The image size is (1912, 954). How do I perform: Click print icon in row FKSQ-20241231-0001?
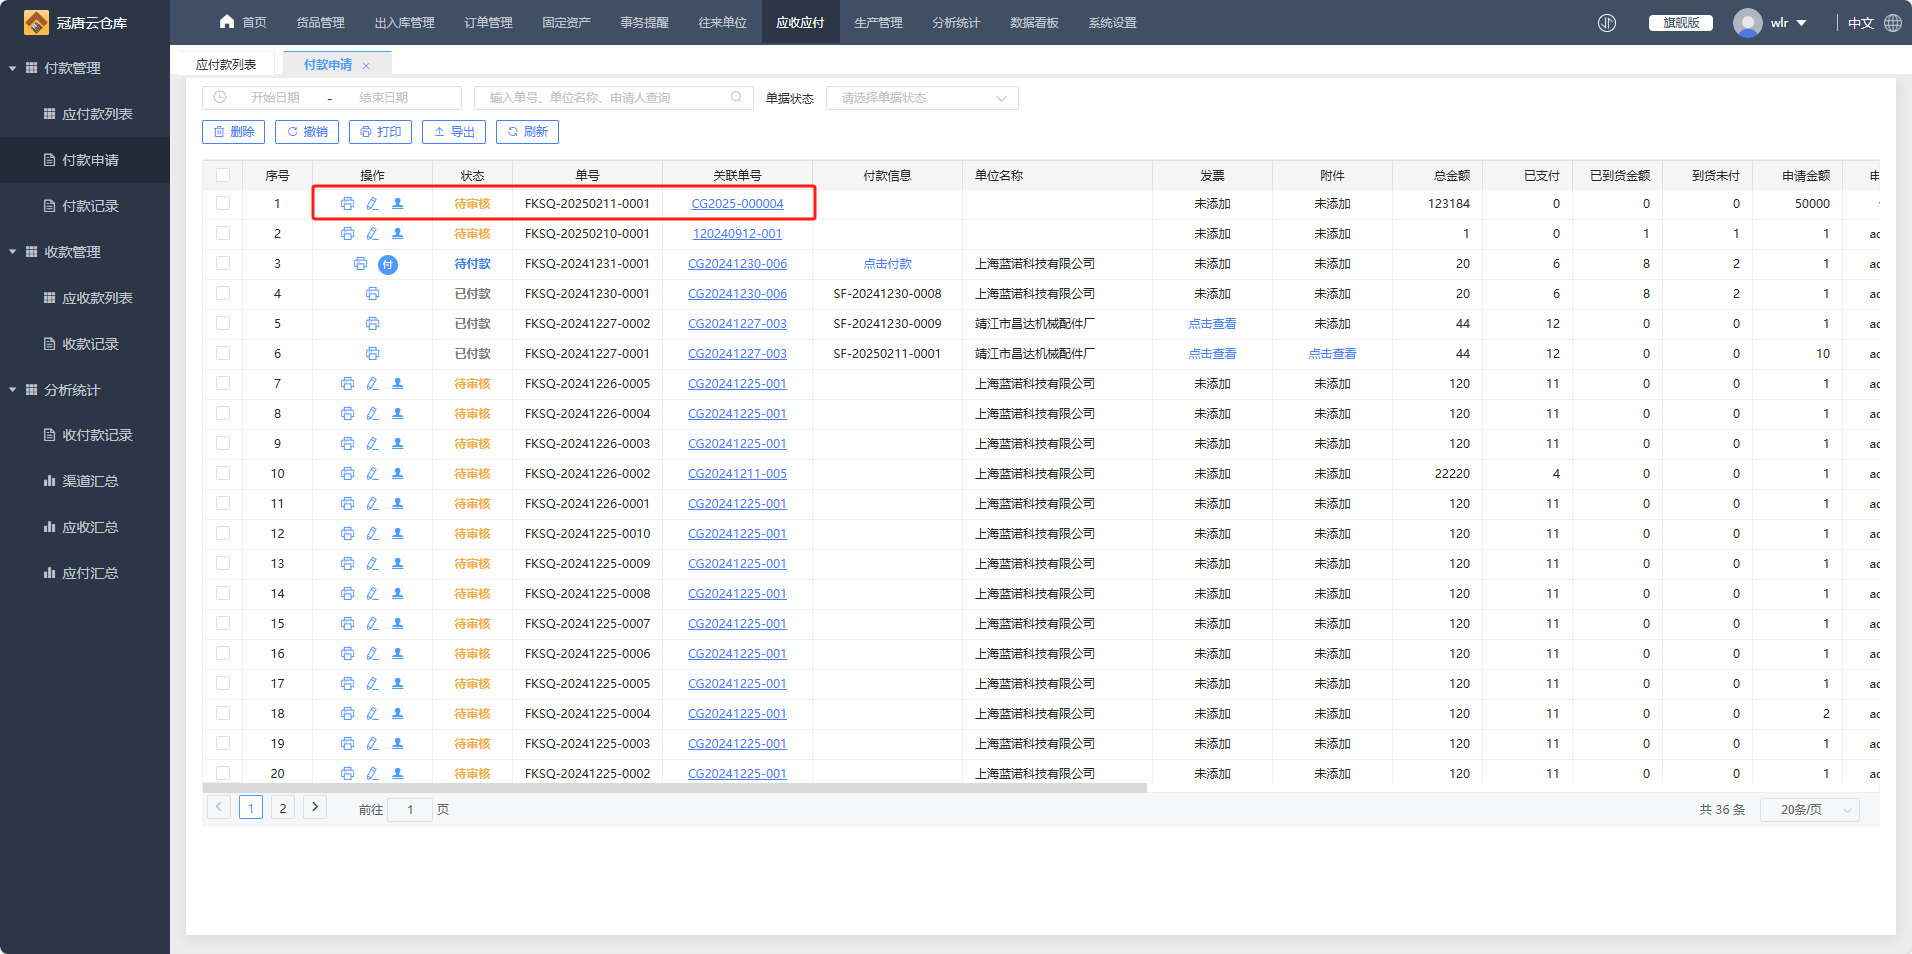(360, 264)
